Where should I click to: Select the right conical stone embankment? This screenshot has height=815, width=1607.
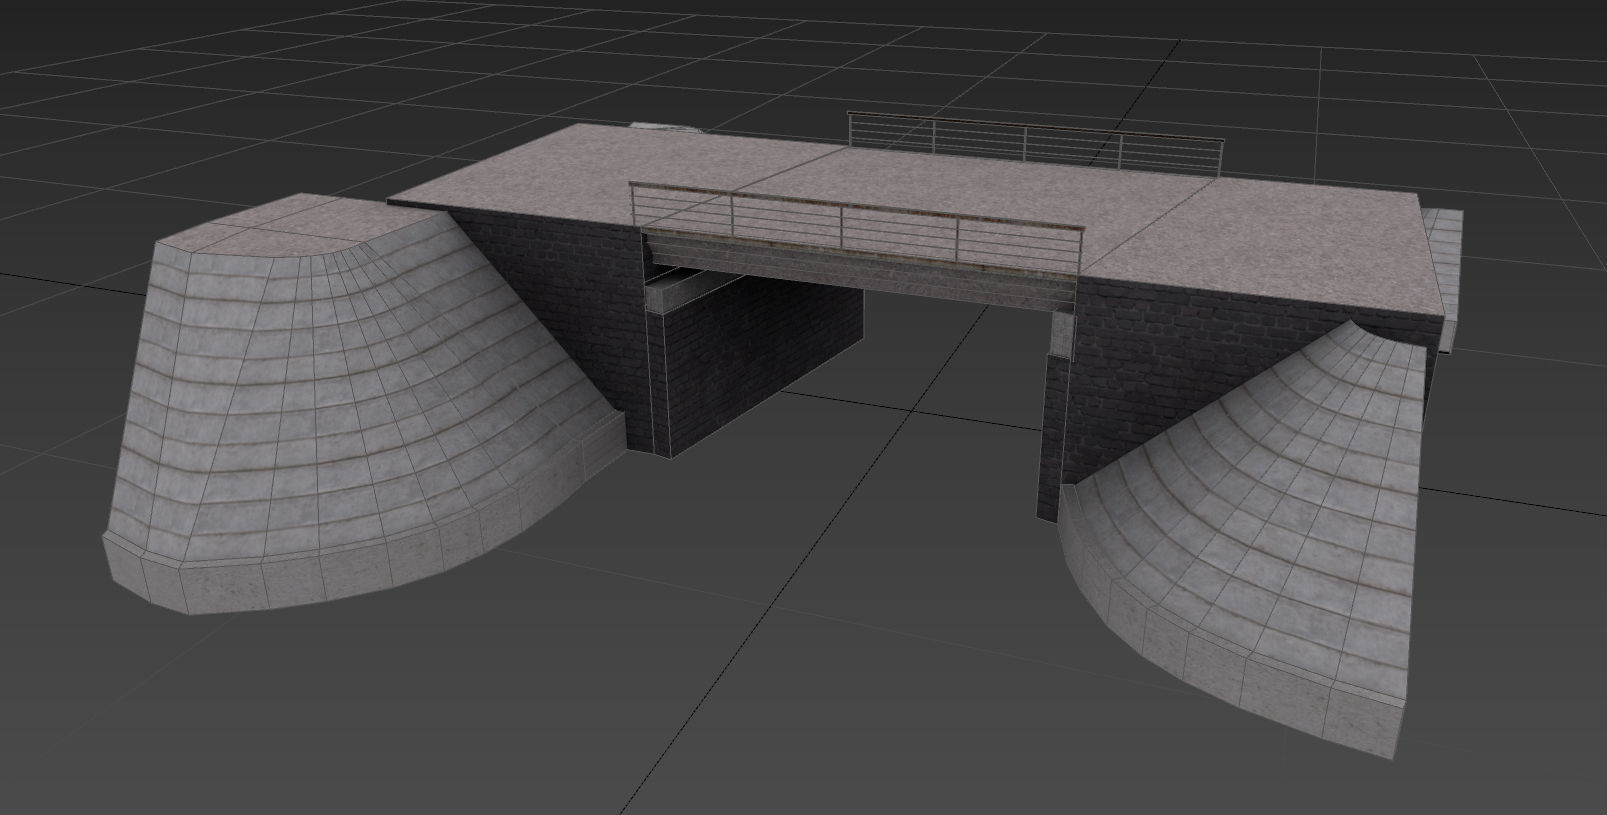click(x=1245, y=540)
